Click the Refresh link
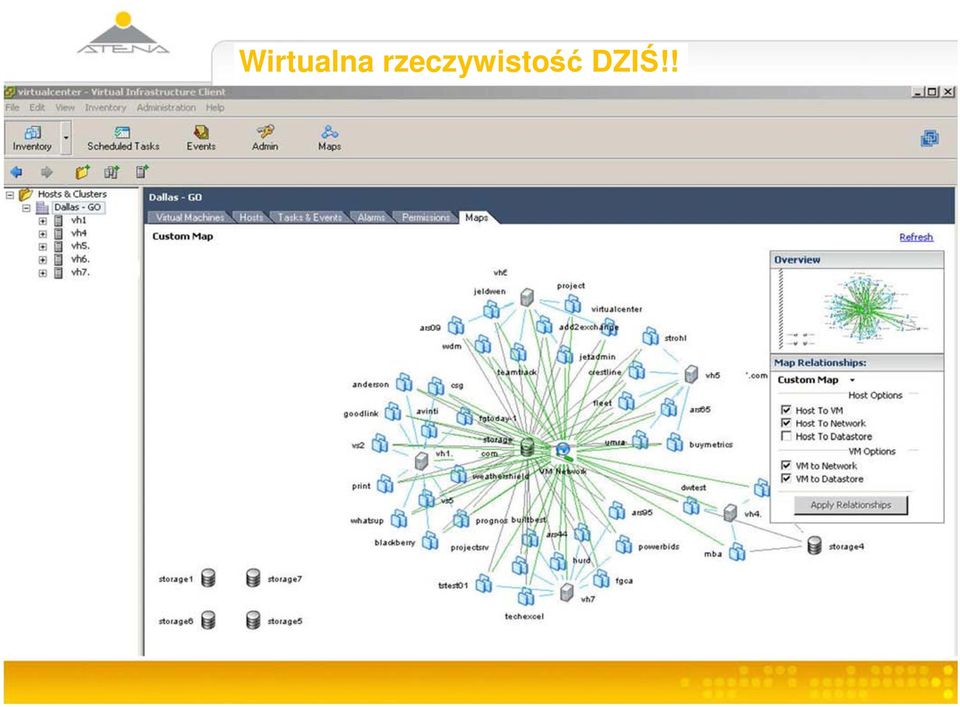Viewport: 960px width, 707px height. tap(916, 237)
